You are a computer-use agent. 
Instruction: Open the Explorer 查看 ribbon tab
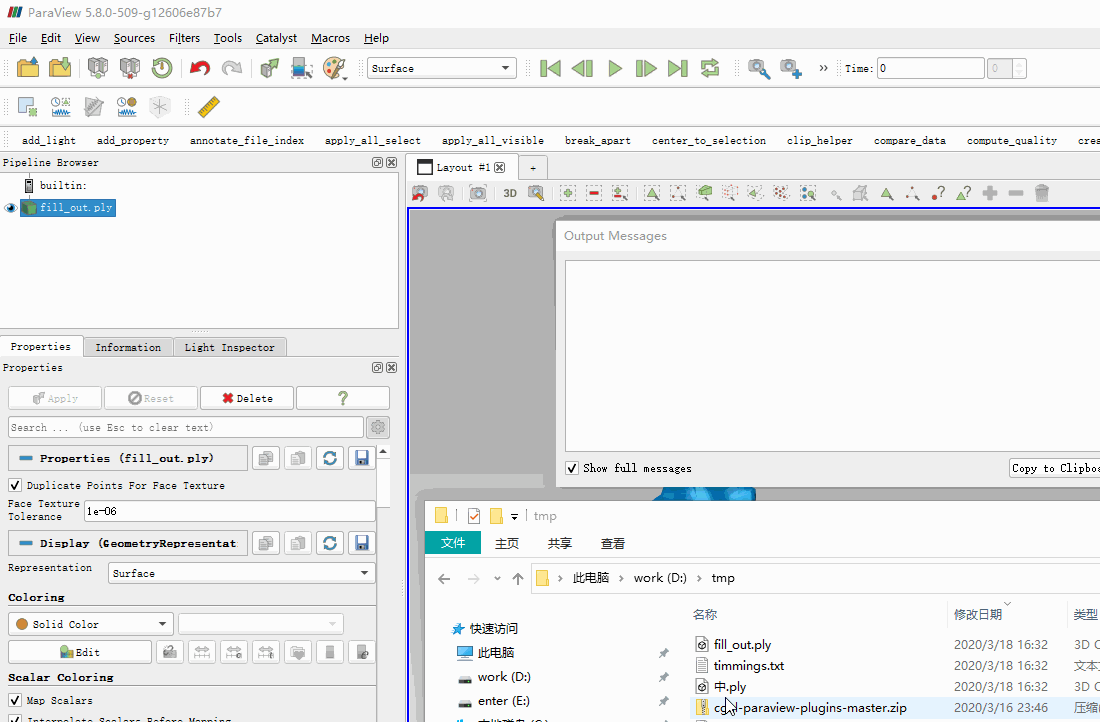612,543
